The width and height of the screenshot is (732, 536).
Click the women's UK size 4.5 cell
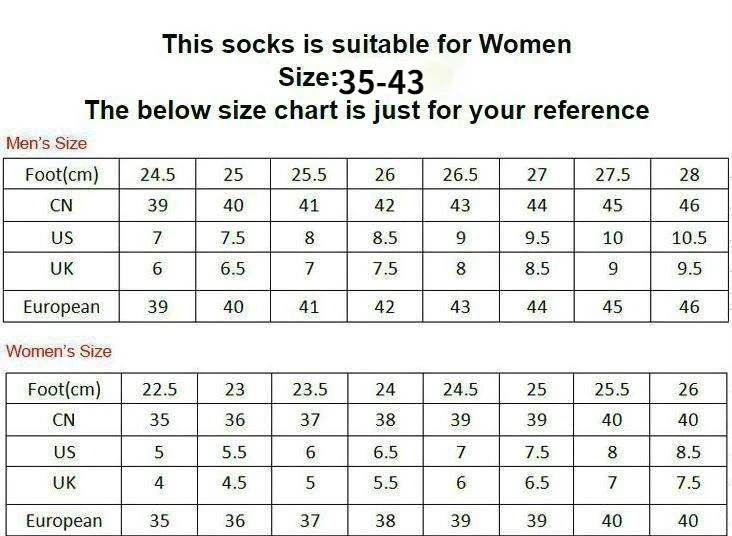pyautogui.click(x=233, y=483)
